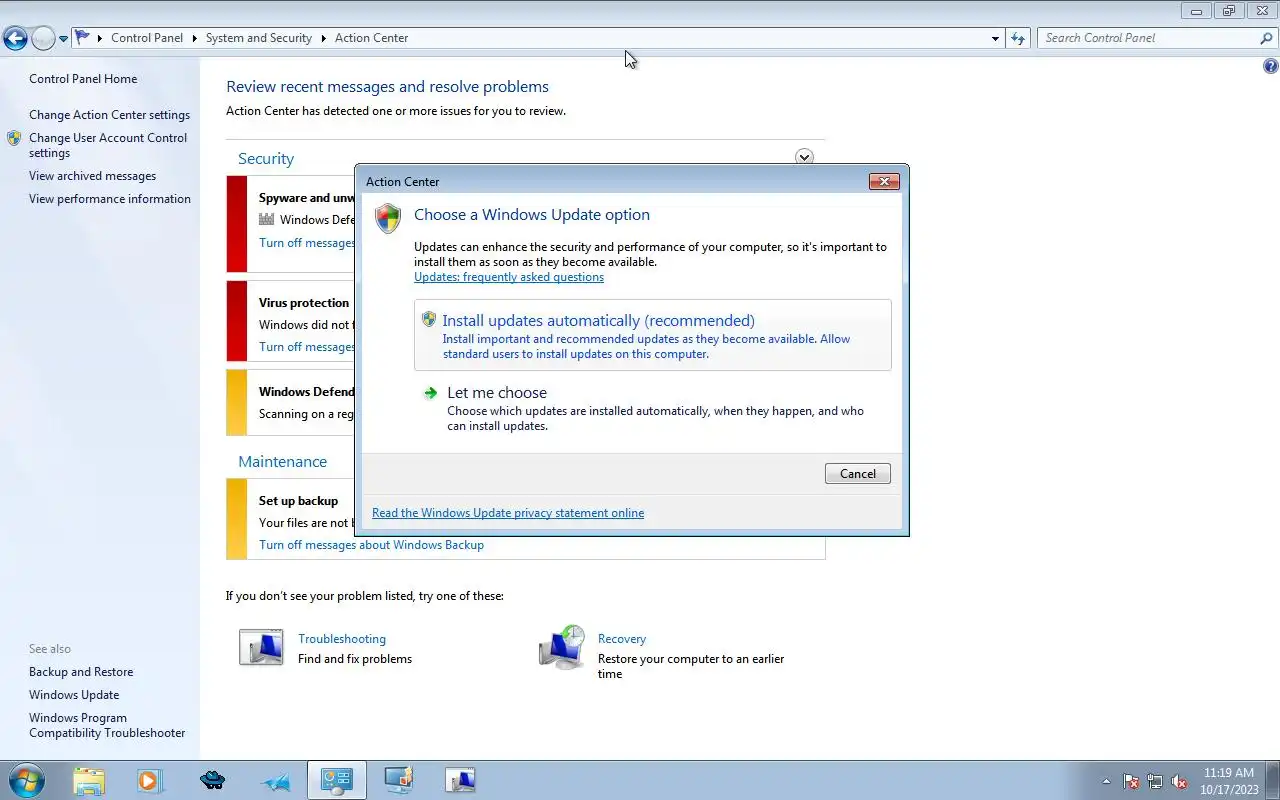Viewport: 1280px width, 800px height.
Task: Click the shield icon beside Install updates automatically
Action: click(429, 319)
